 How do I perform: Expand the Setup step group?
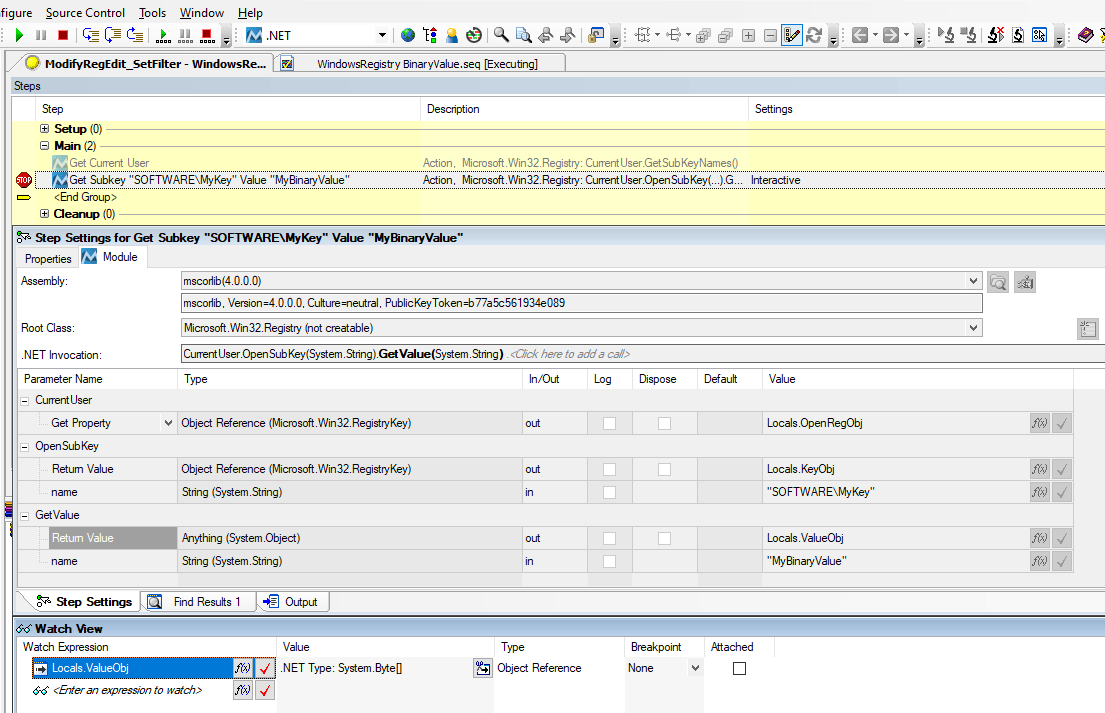coord(44,128)
